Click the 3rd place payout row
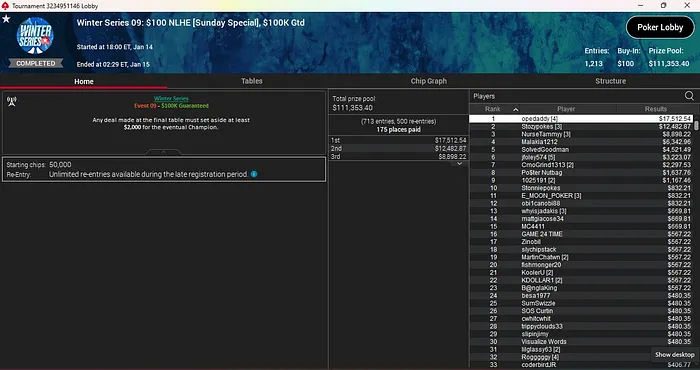700x370 pixels. point(399,157)
